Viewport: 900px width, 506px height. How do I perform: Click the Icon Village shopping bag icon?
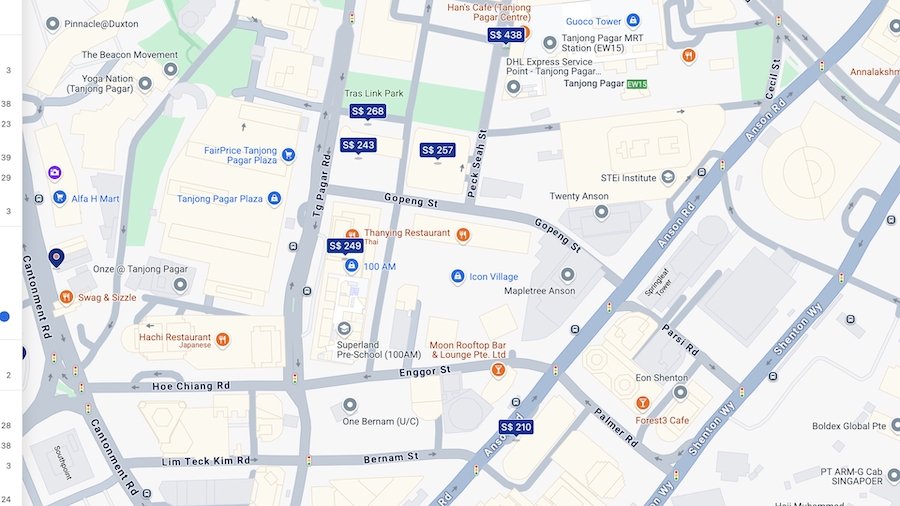coord(457,277)
